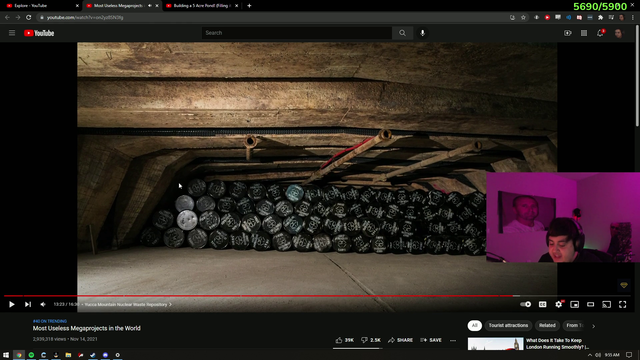Open Steam from the taskbar

click(x=93, y=355)
